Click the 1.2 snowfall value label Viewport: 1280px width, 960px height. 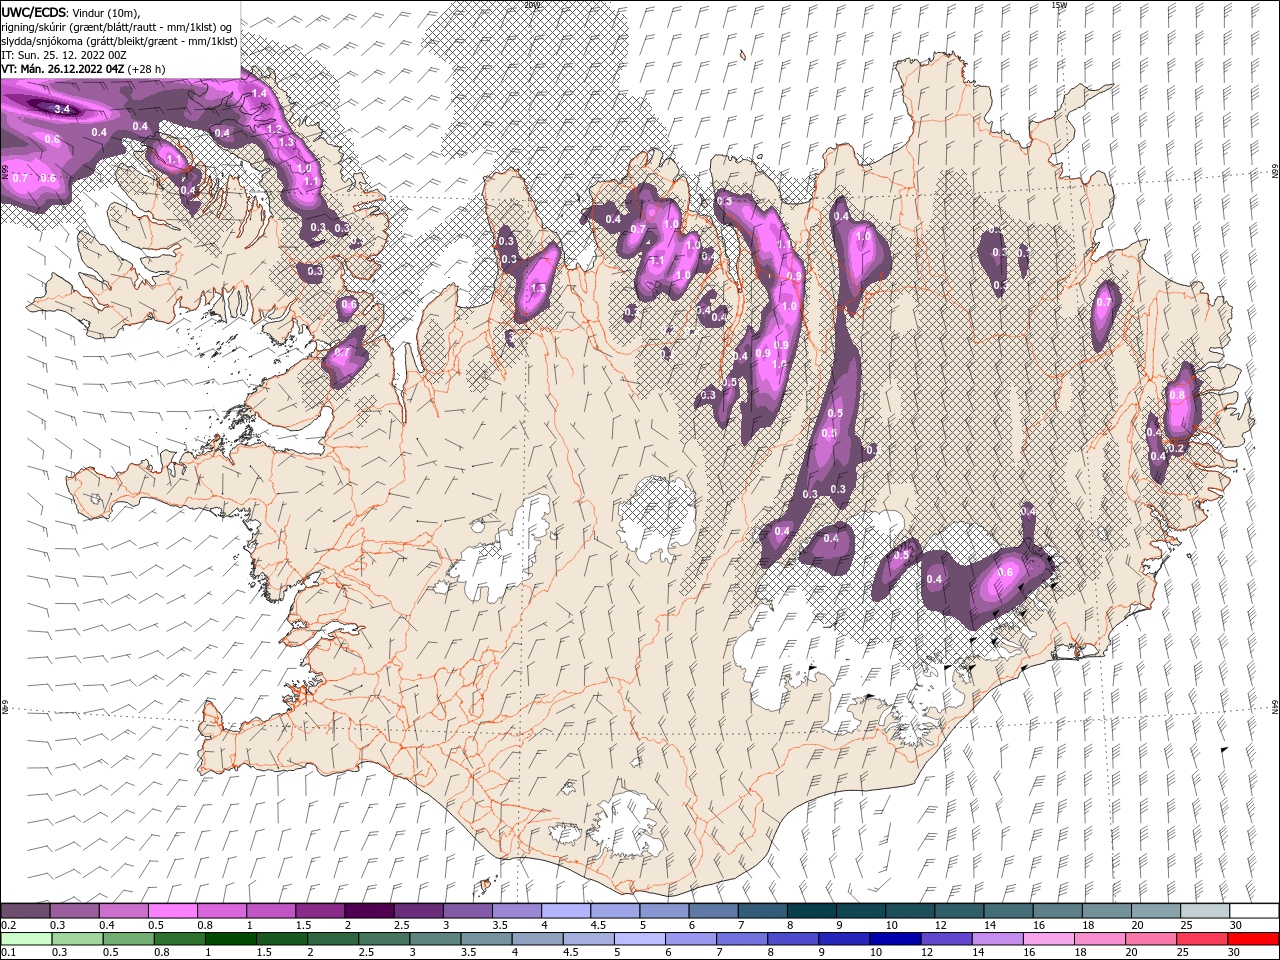(x=275, y=129)
